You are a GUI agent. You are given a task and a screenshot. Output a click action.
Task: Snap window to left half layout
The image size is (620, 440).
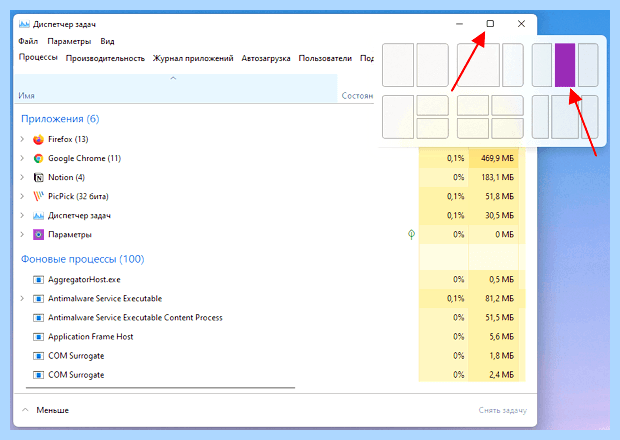pyautogui.click(x=398, y=65)
